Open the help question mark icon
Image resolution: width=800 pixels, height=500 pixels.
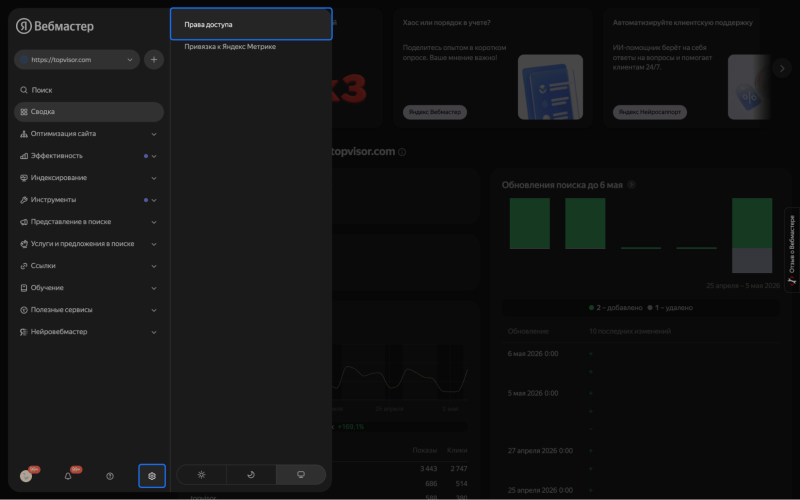coord(110,476)
